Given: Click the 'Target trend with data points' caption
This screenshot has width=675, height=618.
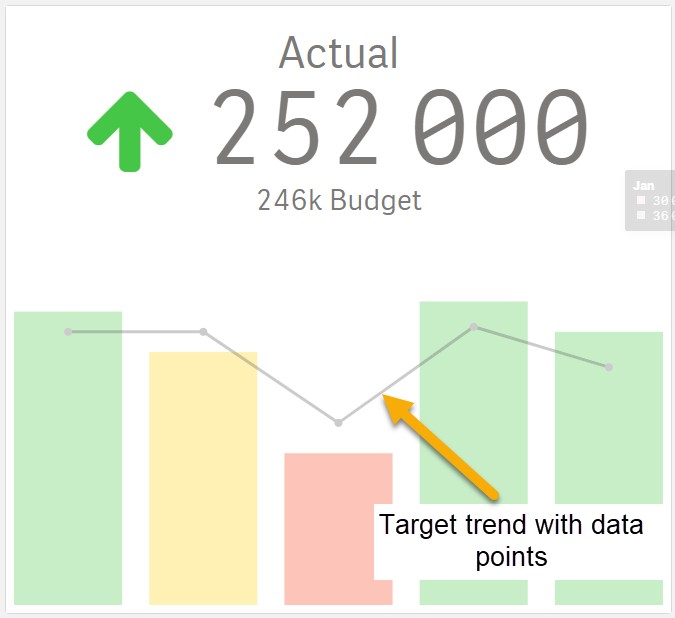Looking at the screenshot, I should 511,541.
